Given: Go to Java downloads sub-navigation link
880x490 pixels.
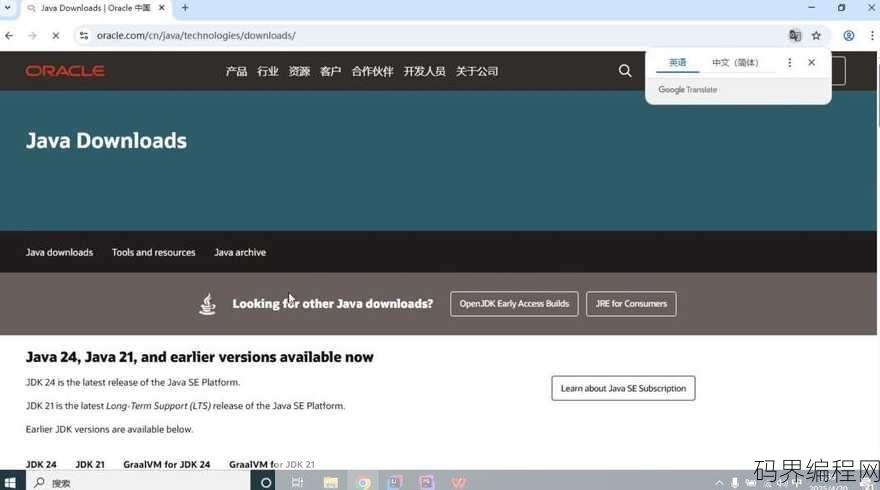Looking at the screenshot, I should click(59, 253).
